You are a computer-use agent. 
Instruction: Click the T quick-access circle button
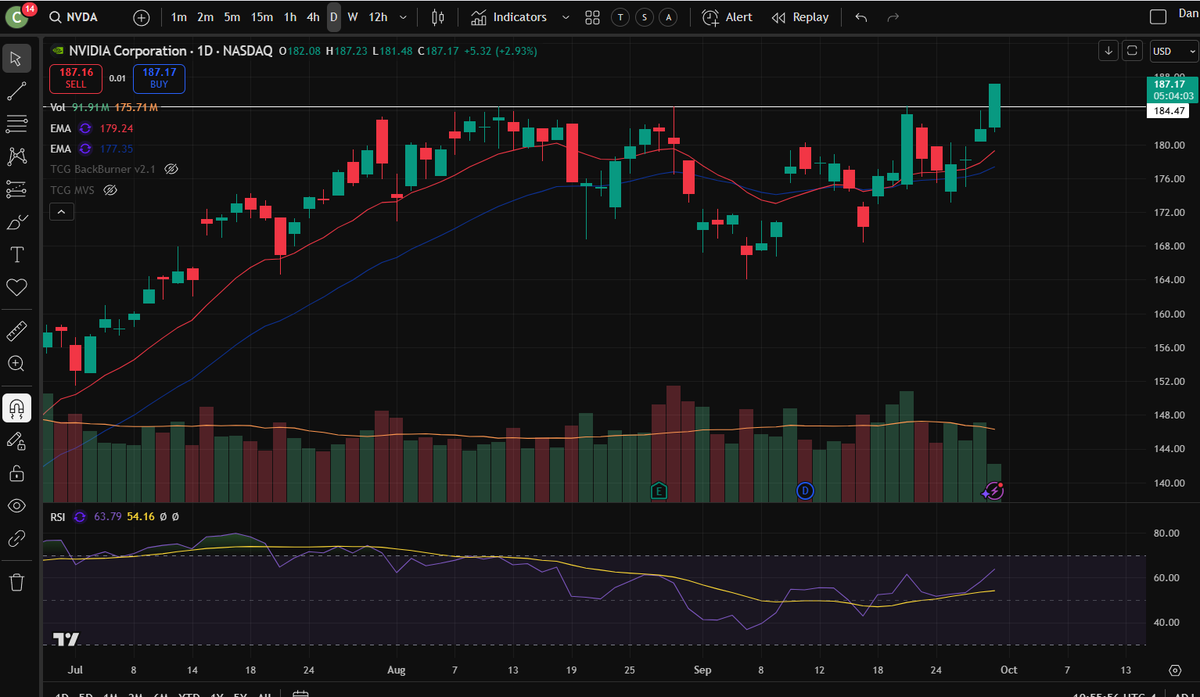(x=622, y=18)
